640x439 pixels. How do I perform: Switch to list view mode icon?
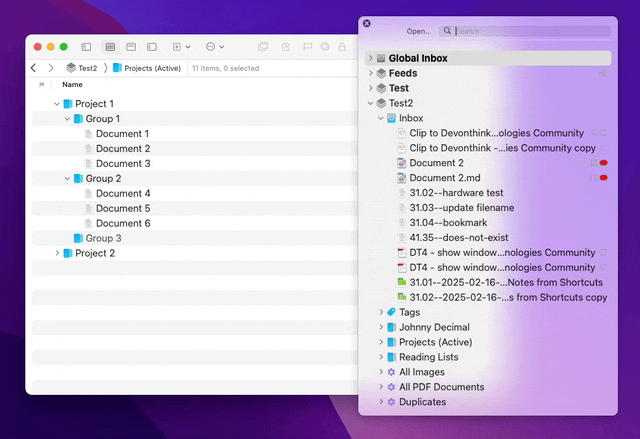click(x=109, y=47)
